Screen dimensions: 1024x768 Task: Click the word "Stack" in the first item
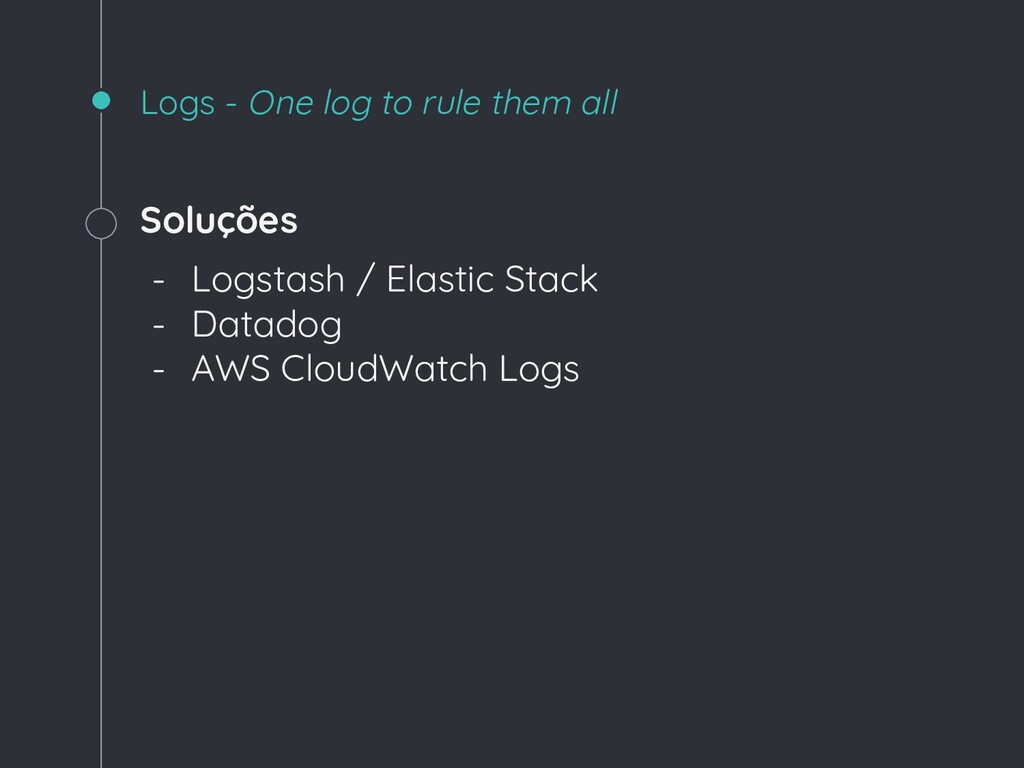coord(550,280)
